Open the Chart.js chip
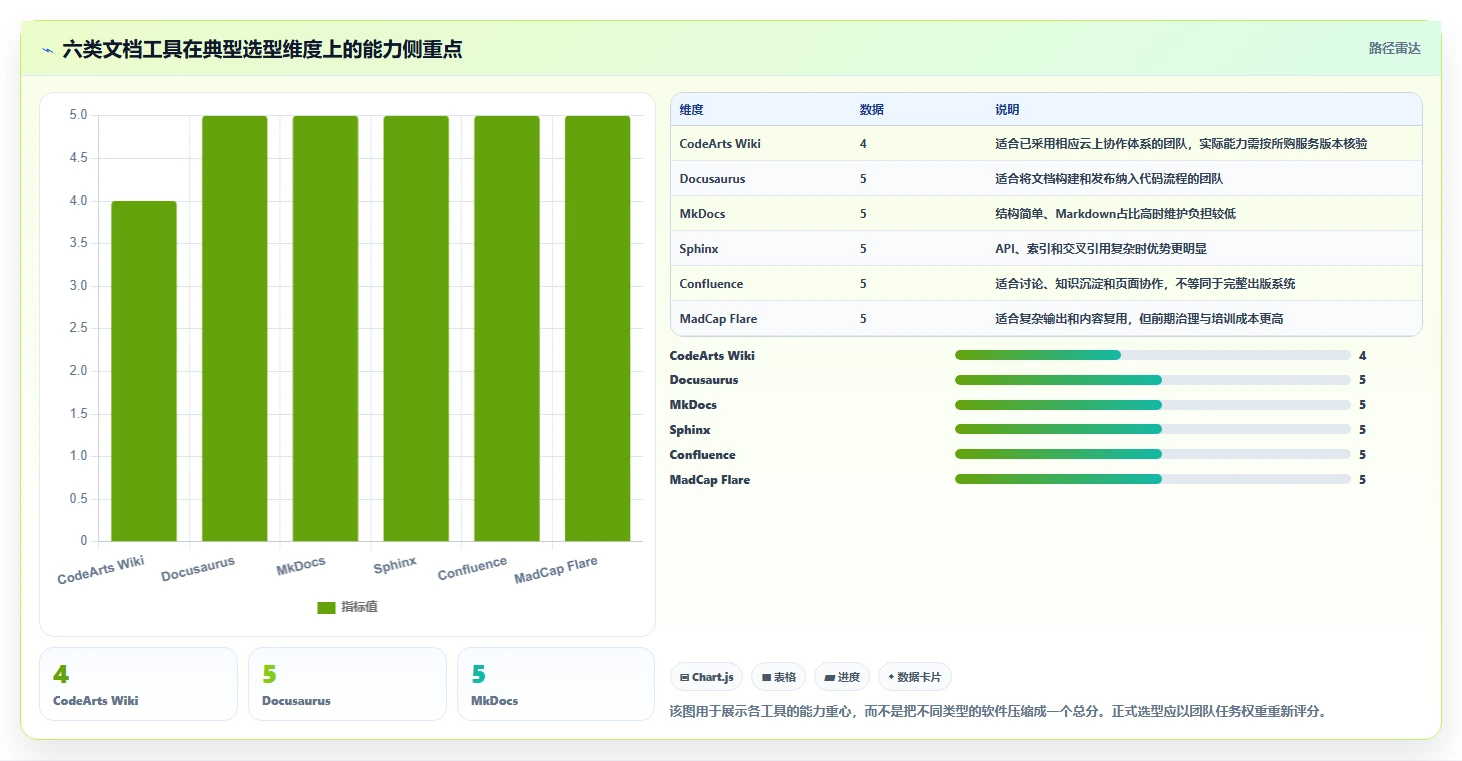This screenshot has width=1462, height=761. point(707,677)
